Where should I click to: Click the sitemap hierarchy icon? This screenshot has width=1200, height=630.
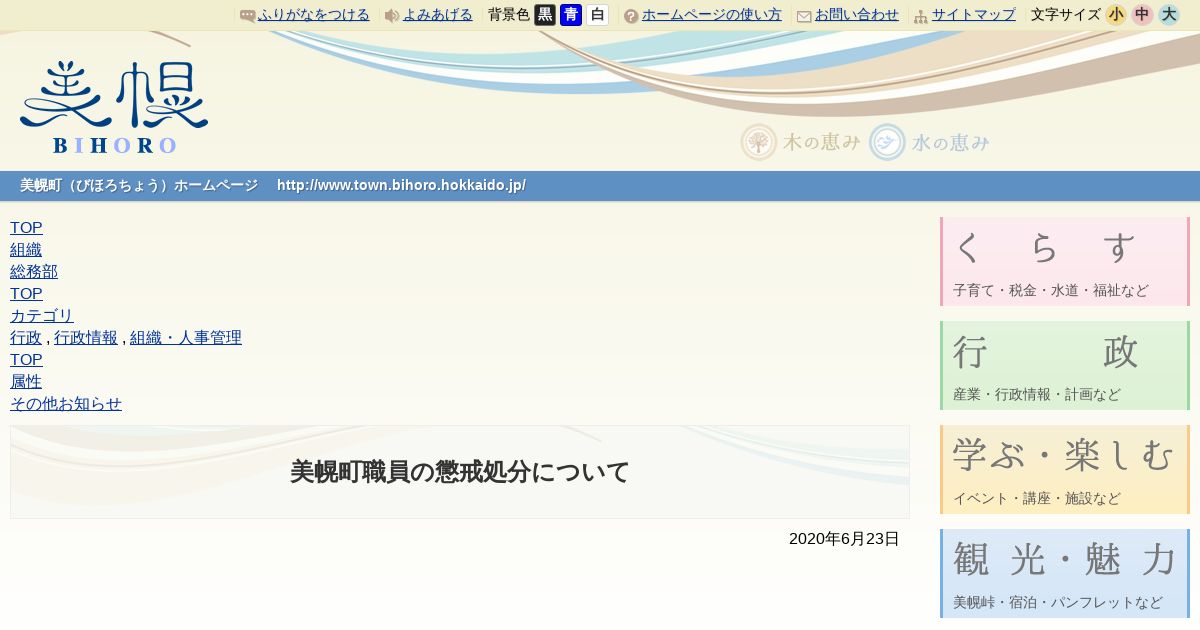click(x=921, y=16)
